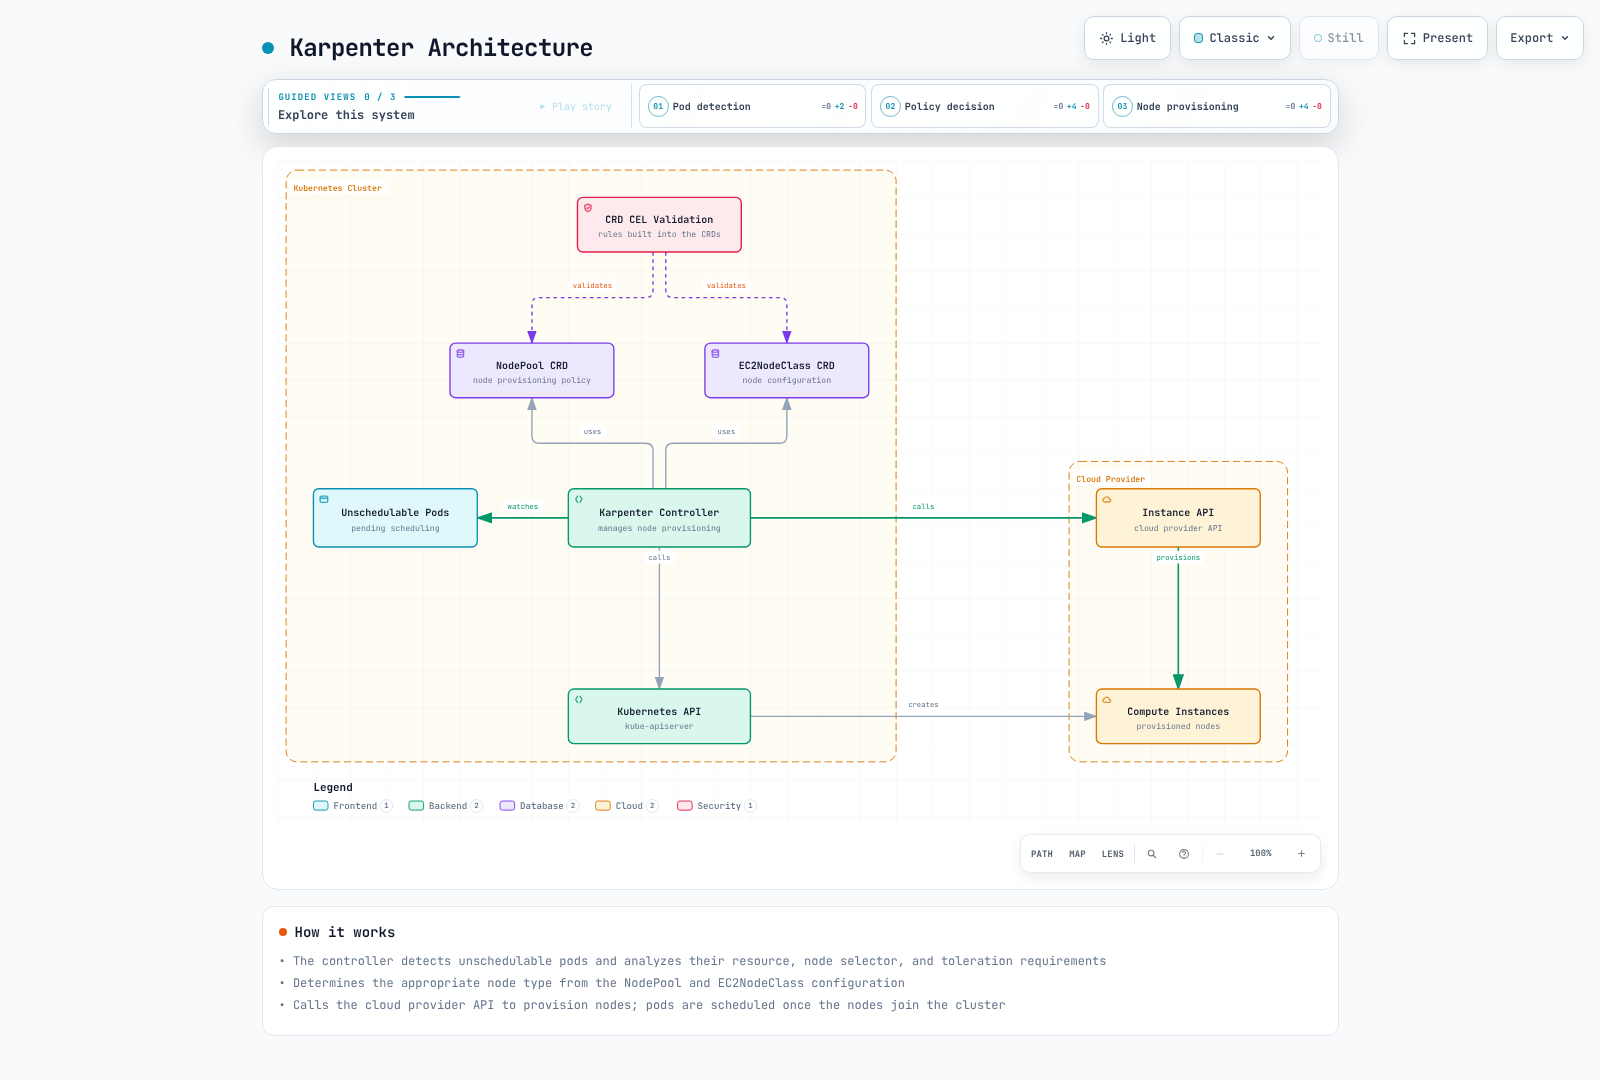Click the Play story button
Viewport: 1600px width, 1080px height.
pyautogui.click(x=576, y=106)
